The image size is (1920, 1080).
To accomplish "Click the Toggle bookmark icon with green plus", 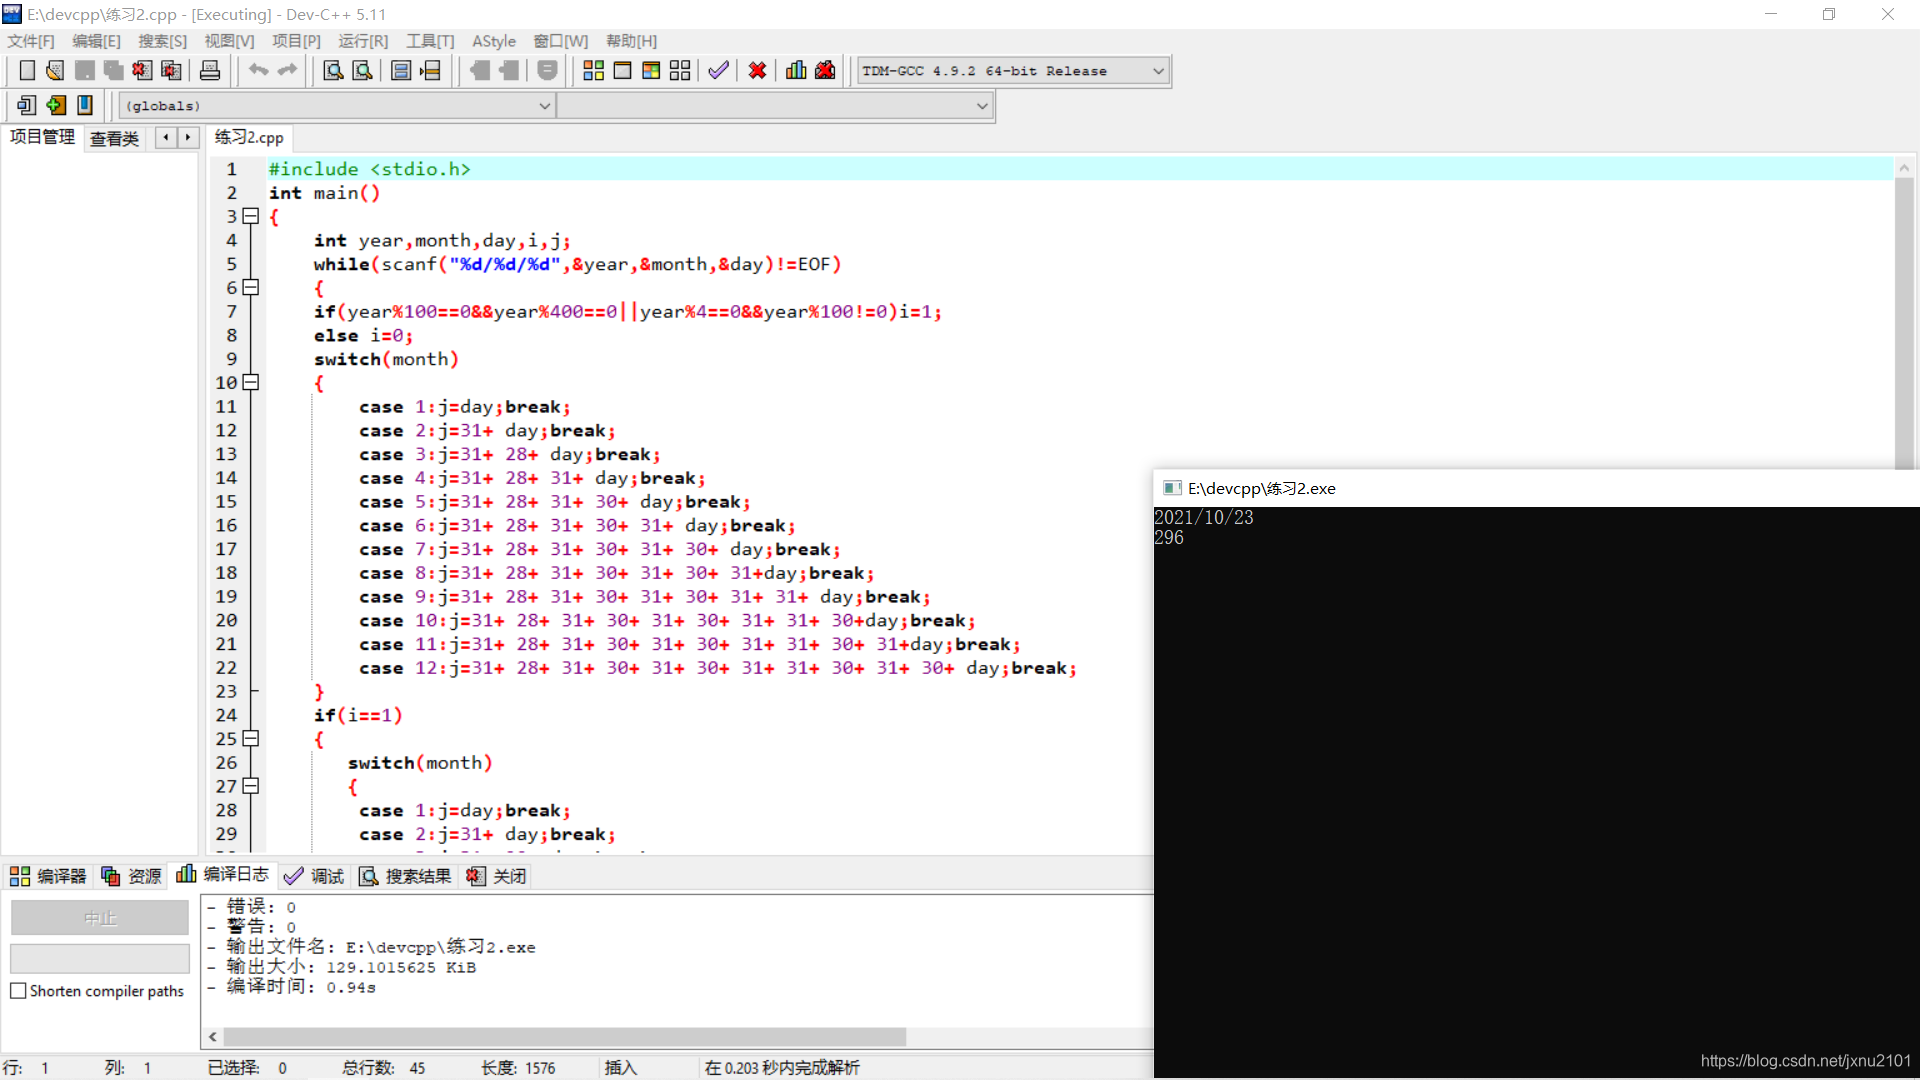I will pyautogui.click(x=56, y=105).
